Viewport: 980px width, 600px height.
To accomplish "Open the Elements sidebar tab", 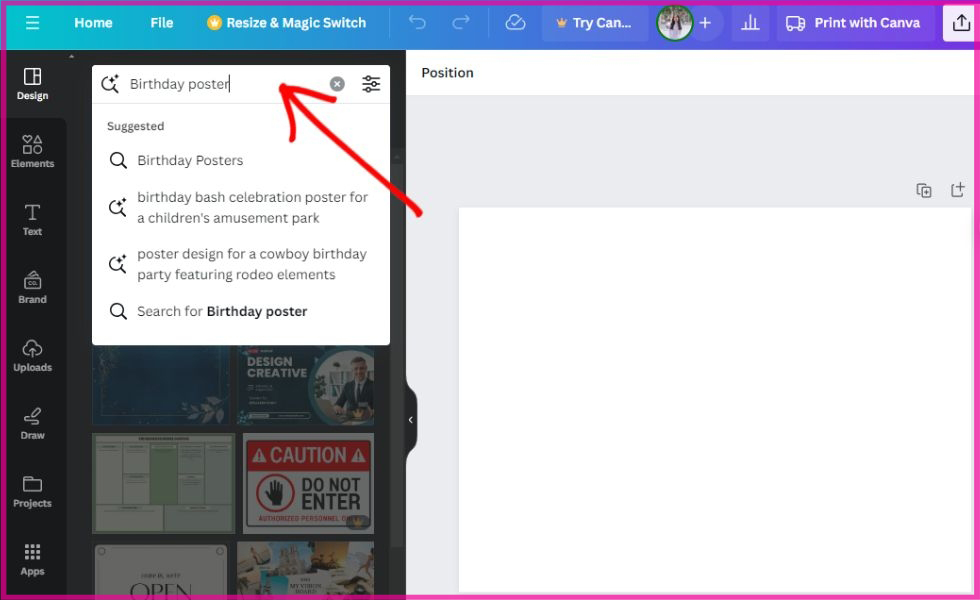I will 32,152.
